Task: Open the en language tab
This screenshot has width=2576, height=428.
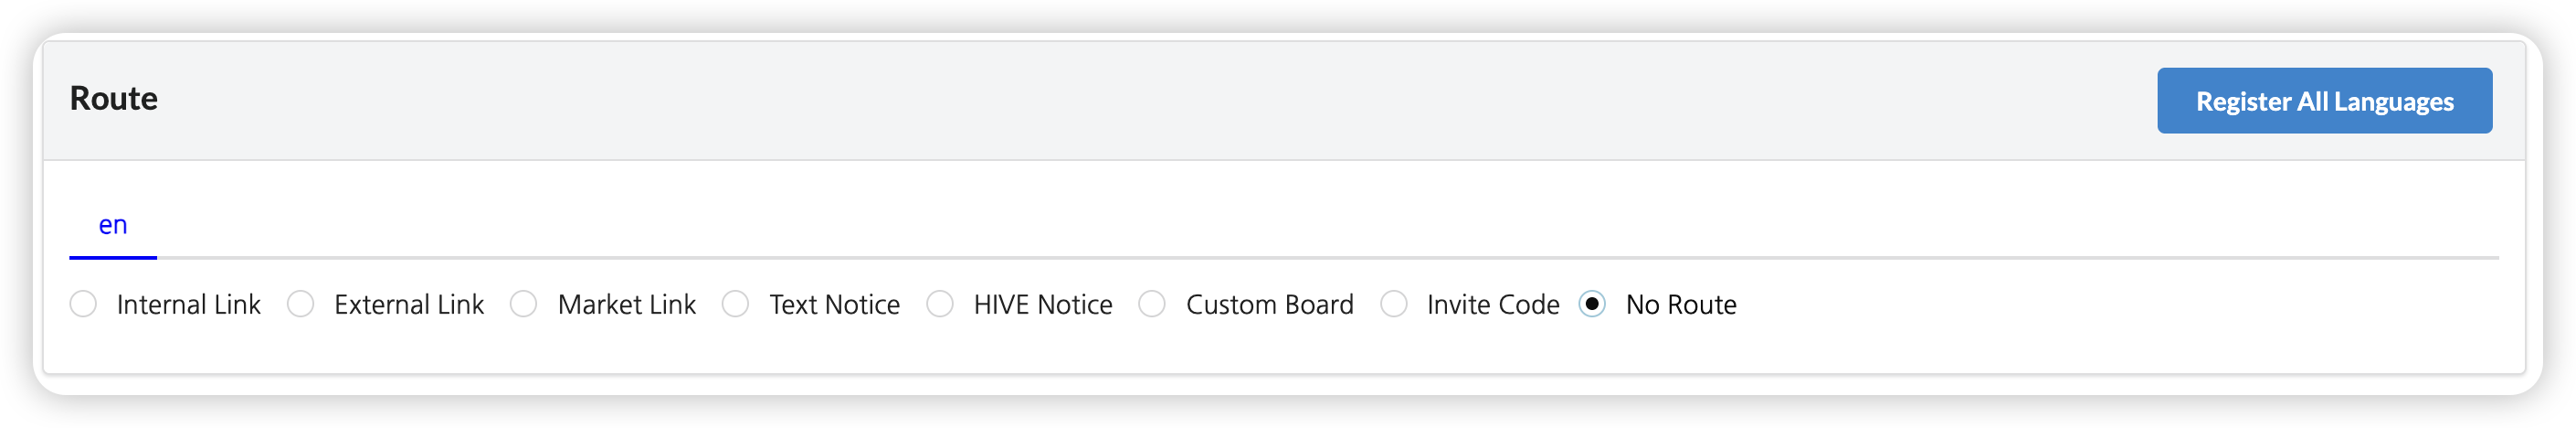Action: point(113,225)
